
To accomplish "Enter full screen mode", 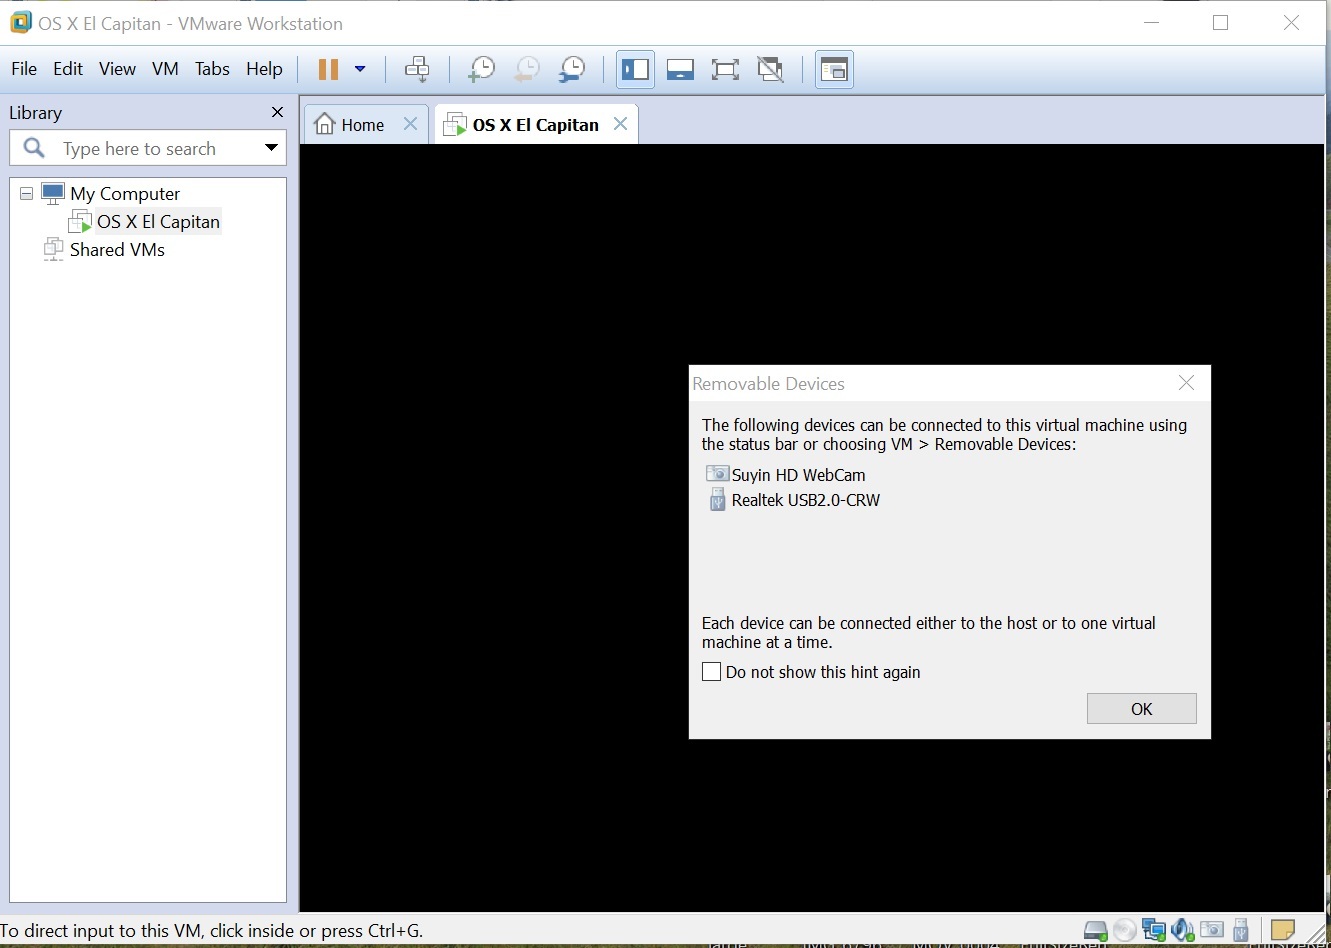I will click(725, 69).
